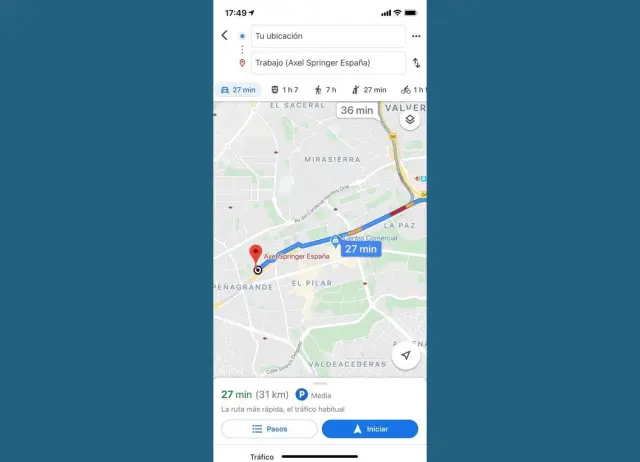This screenshot has width=640, height=462.
Task: Tap the red Axel Springer España destination pin
Action: point(256,255)
